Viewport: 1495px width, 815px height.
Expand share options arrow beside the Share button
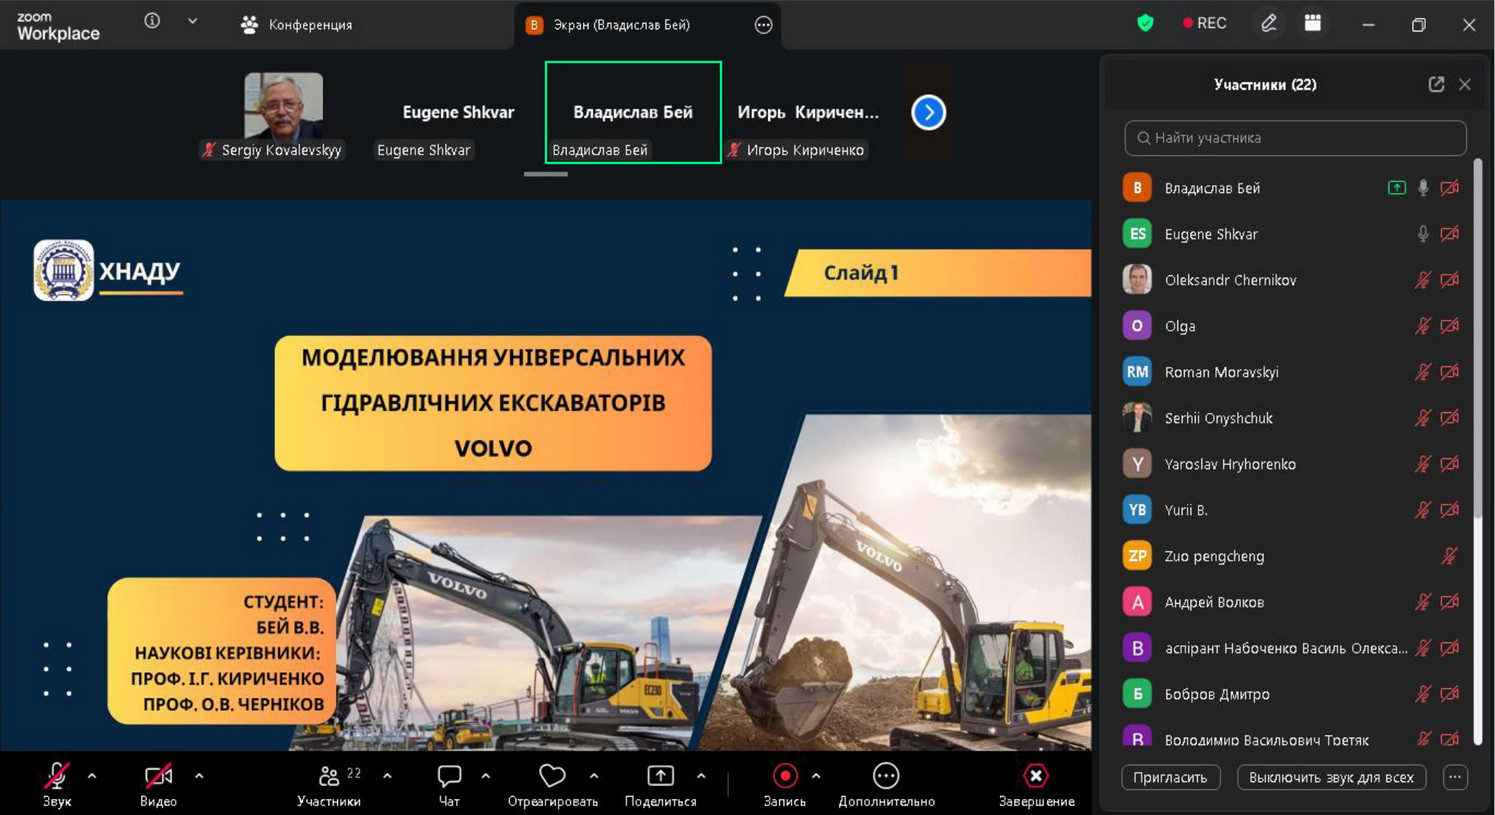pyautogui.click(x=701, y=776)
